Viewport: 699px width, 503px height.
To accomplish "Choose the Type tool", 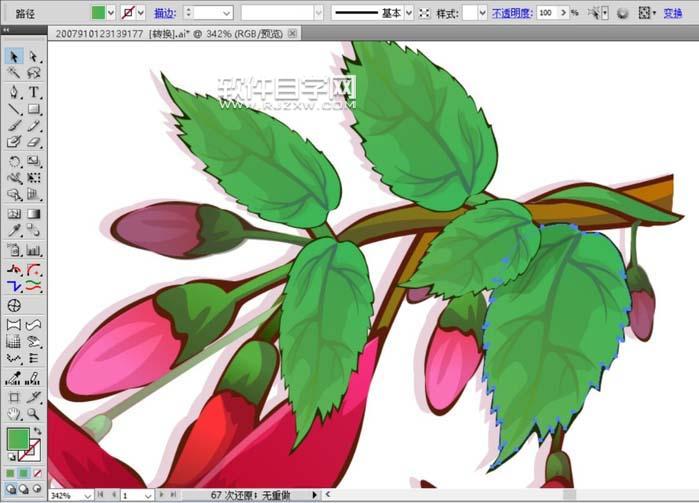I will point(34,92).
